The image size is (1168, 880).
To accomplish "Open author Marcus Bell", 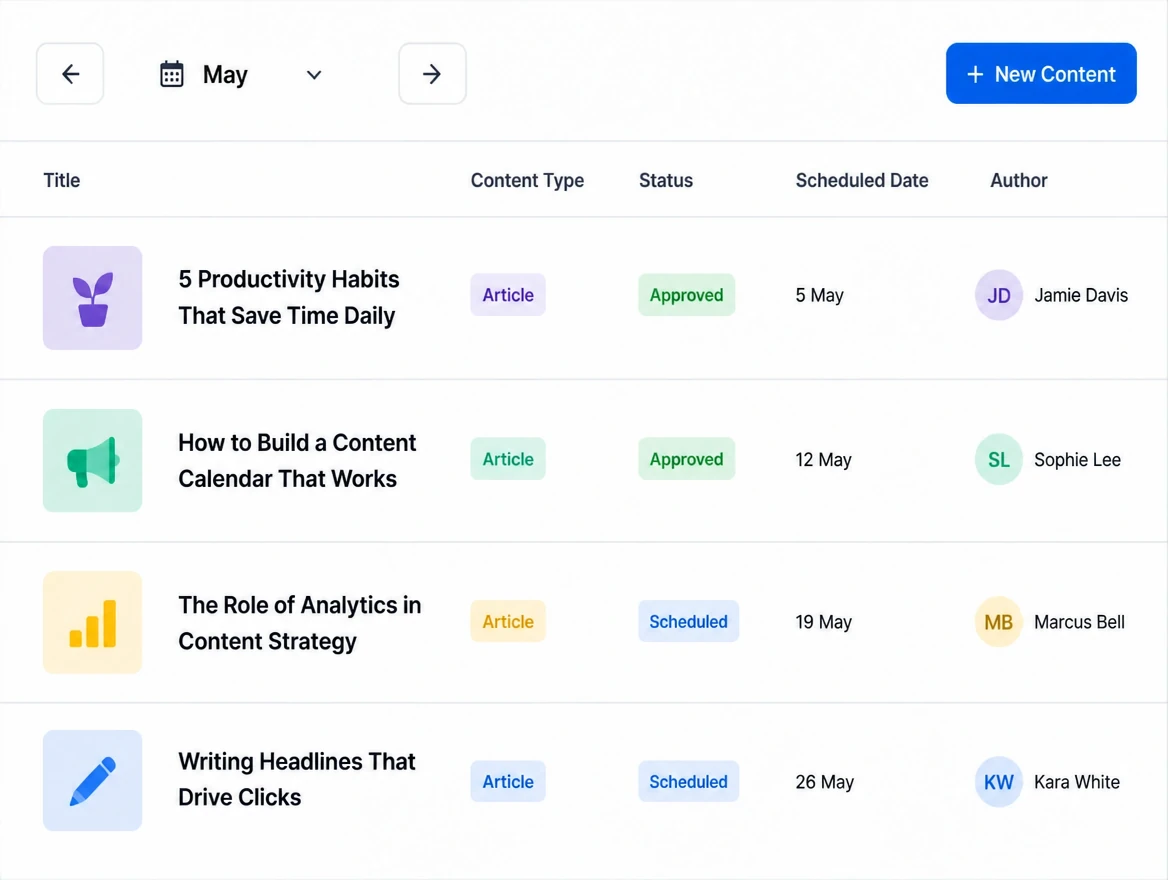I will coord(1079,622).
